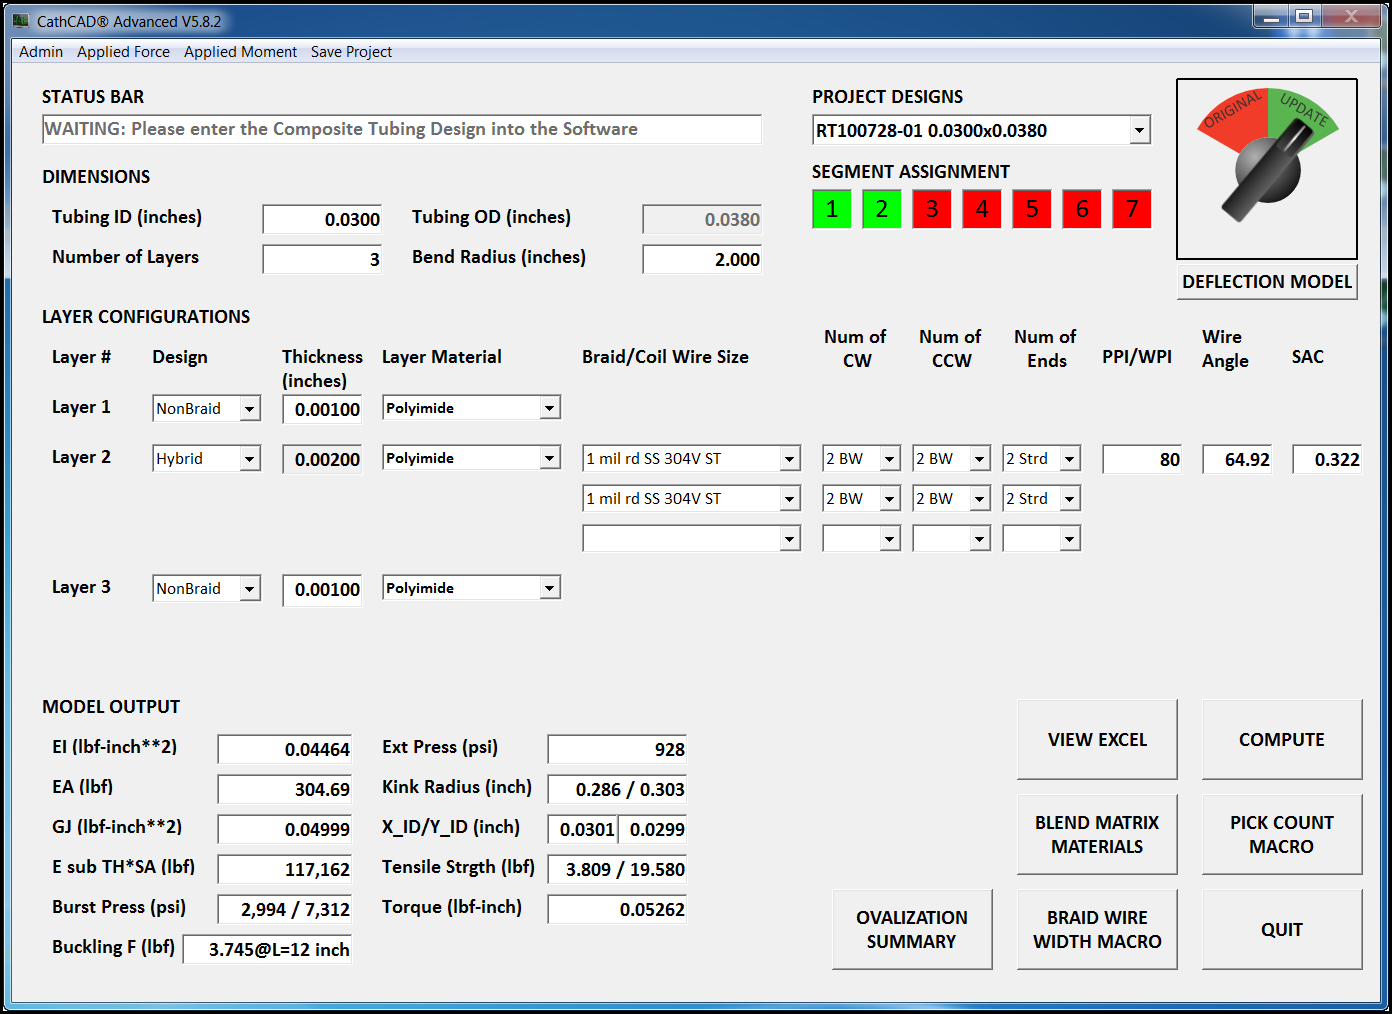Image resolution: width=1392 pixels, height=1014 pixels.
Task: Click the Tubing ID input field
Action: pyautogui.click(x=321, y=218)
